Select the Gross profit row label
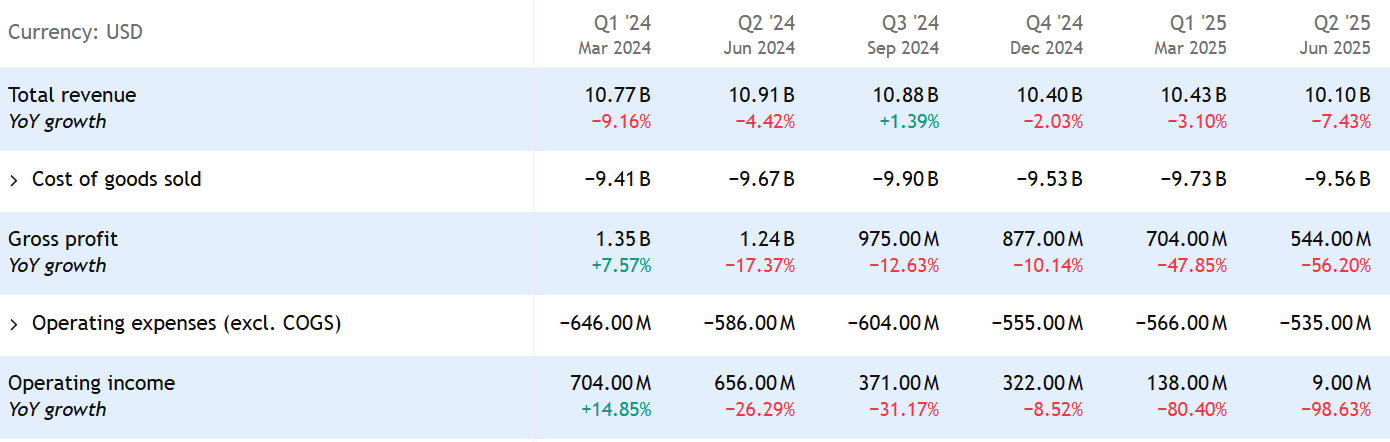This screenshot has width=1390, height=442. pyautogui.click(x=63, y=239)
